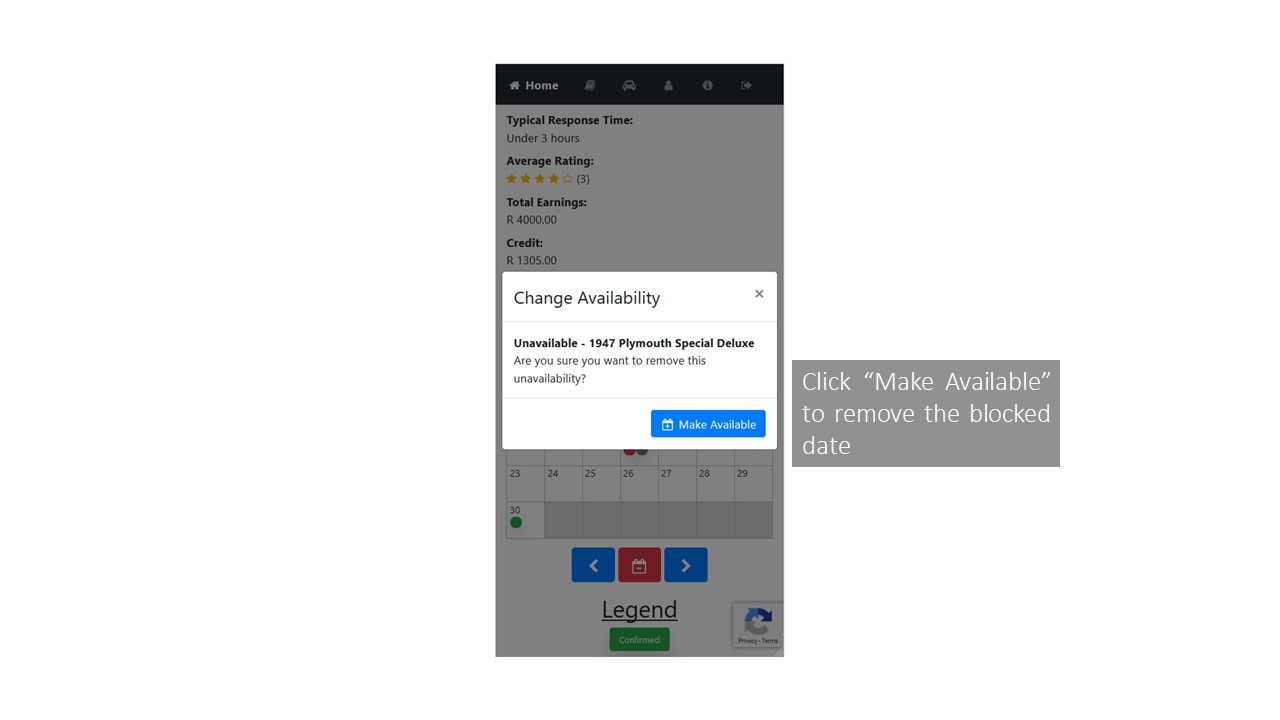Click the fourth rating star
1280x720 pixels.
click(x=554, y=179)
